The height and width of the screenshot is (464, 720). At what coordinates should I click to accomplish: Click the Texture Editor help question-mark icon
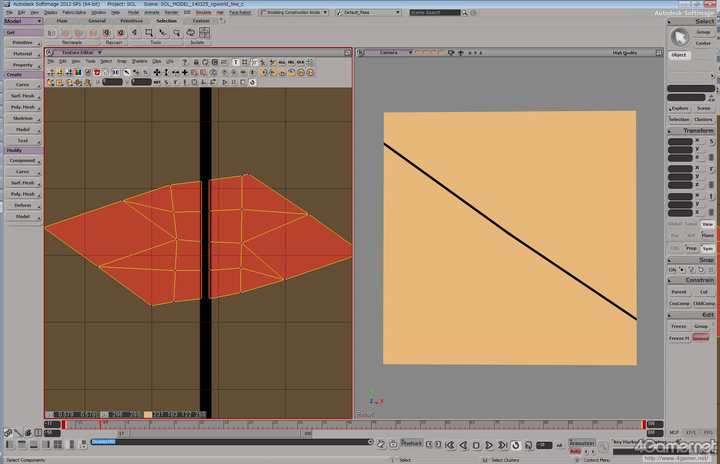click(x=184, y=61)
